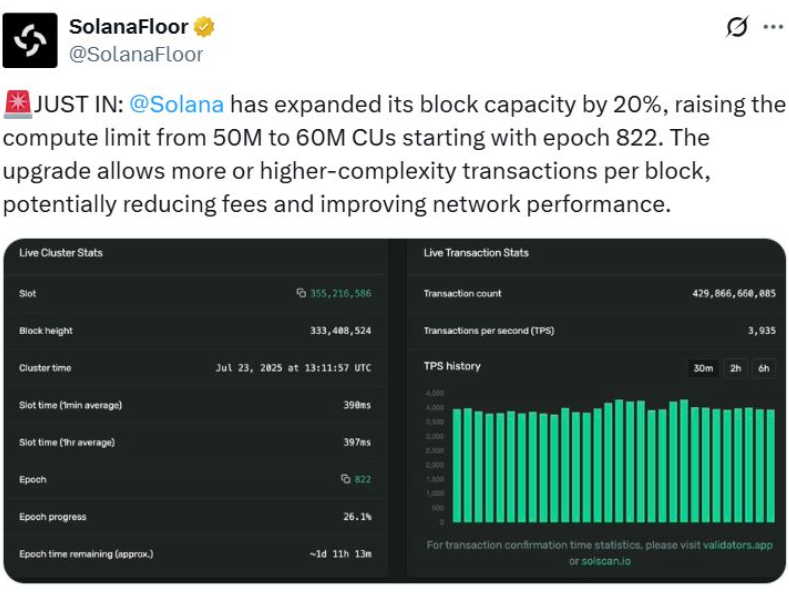Copy the epoch value via copy icon
This screenshot has height=593, width=789.
tap(345, 479)
